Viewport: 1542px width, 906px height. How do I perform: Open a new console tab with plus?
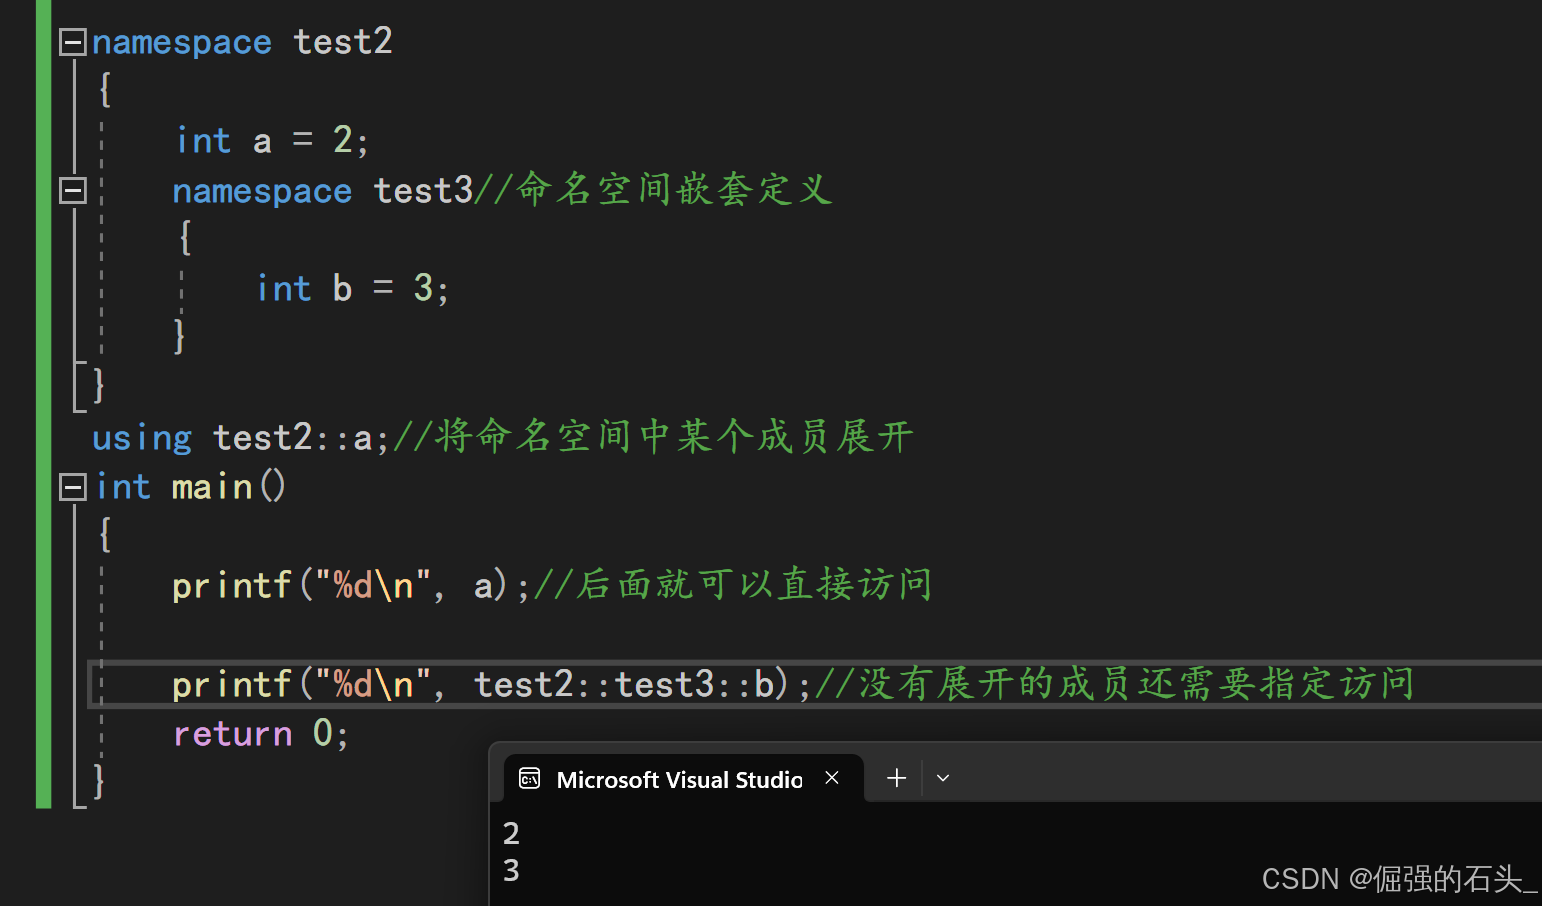896,778
